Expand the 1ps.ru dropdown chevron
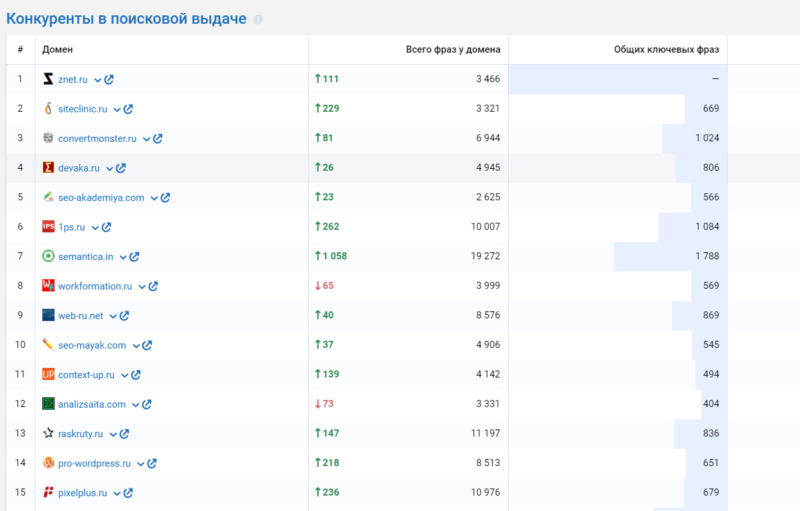The width and height of the screenshot is (800, 511). [95, 228]
